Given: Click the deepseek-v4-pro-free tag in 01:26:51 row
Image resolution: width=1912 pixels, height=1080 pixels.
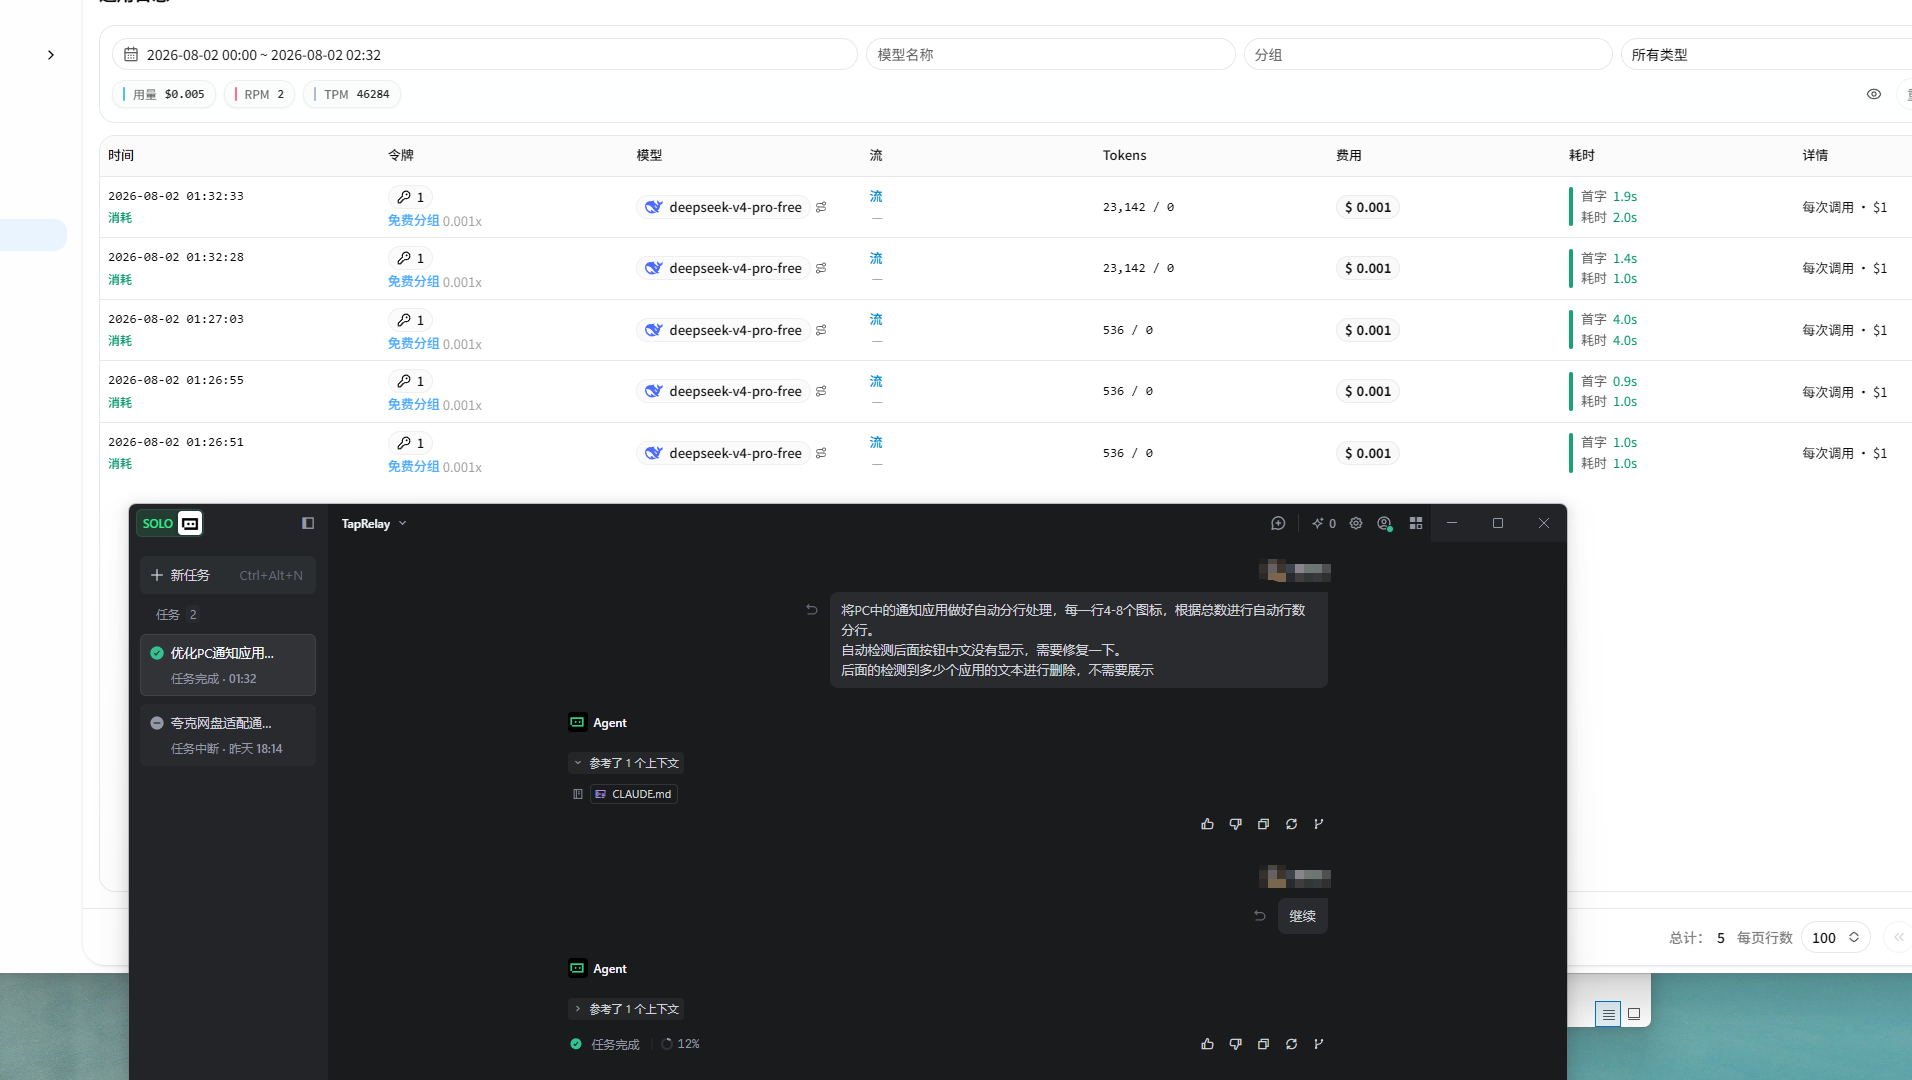Looking at the screenshot, I should 723,453.
